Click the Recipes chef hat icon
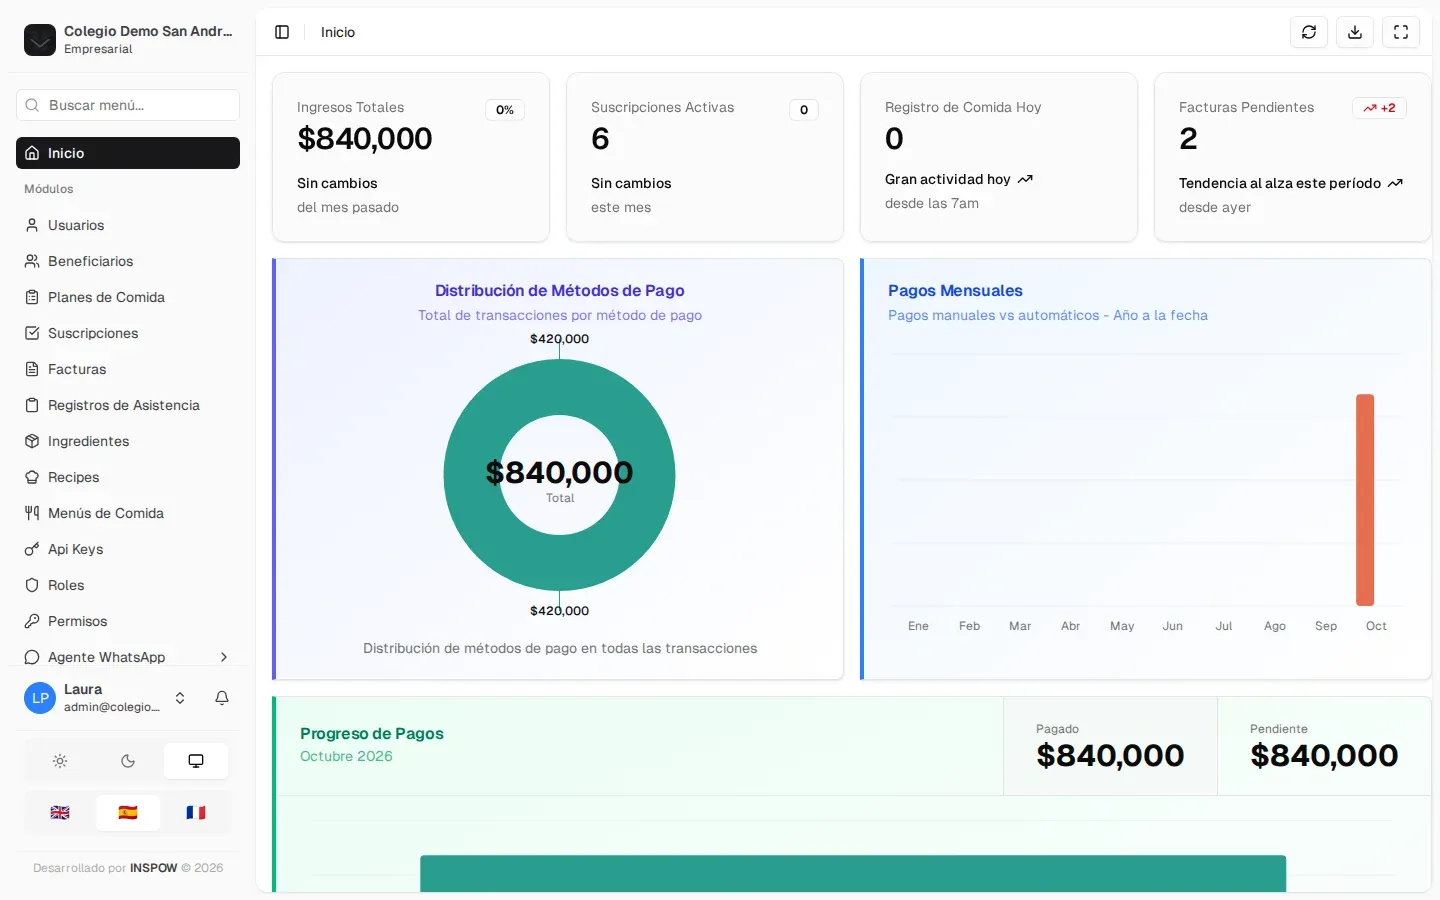This screenshot has width=1440, height=900. click(x=32, y=477)
